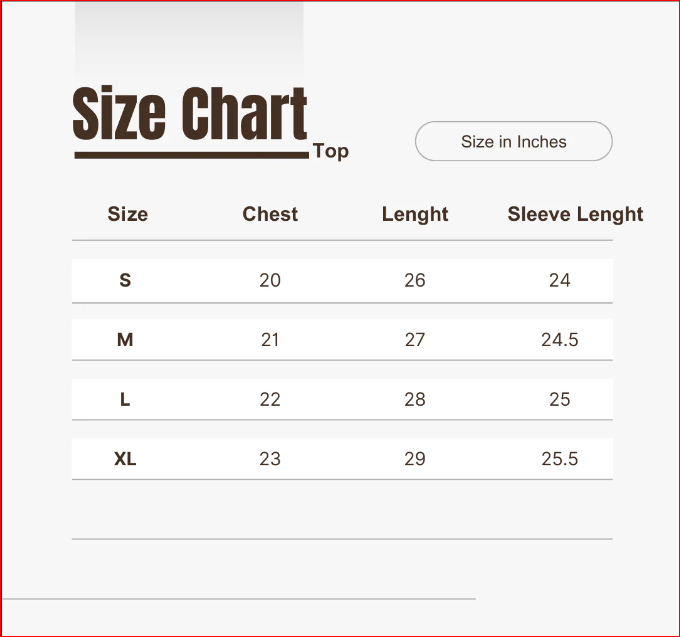
Task: Click length value 28 in L row
Action: pyautogui.click(x=415, y=400)
